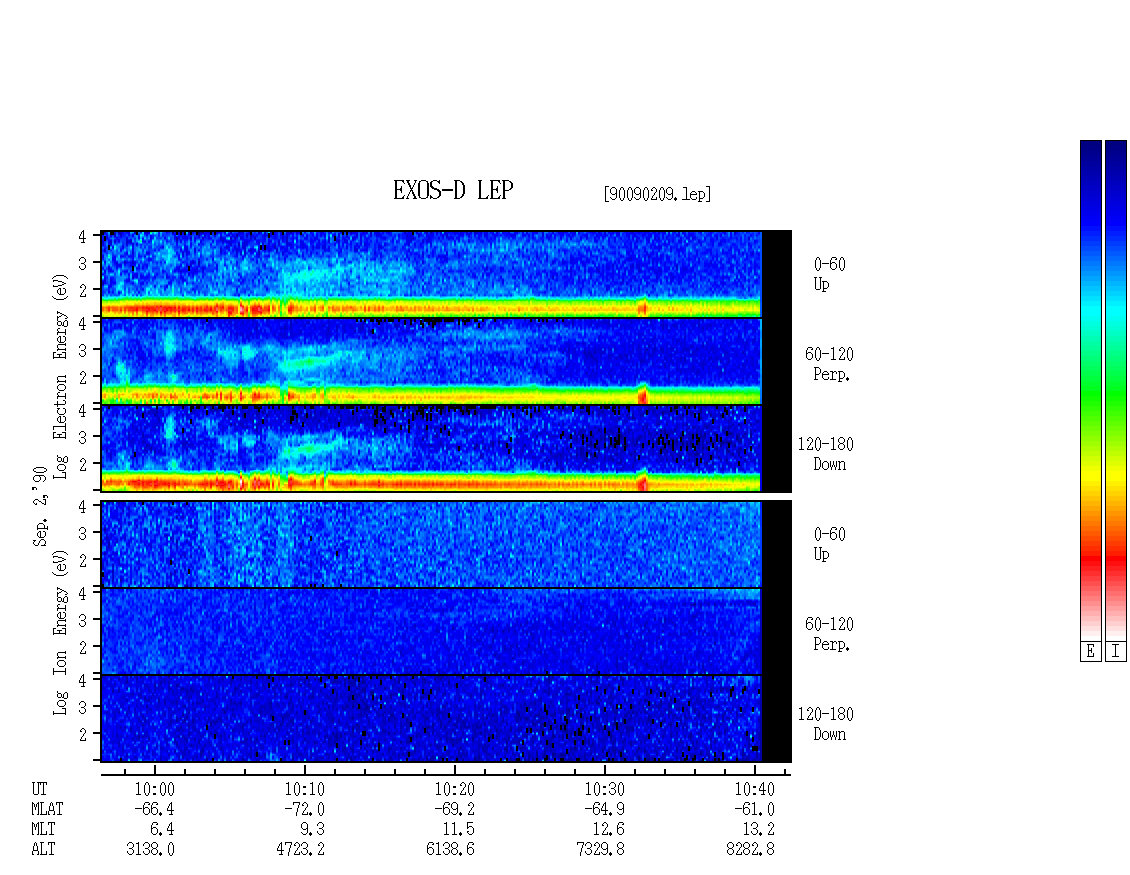Click the ALT value 8282.8

pyautogui.click(x=750, y=850)
